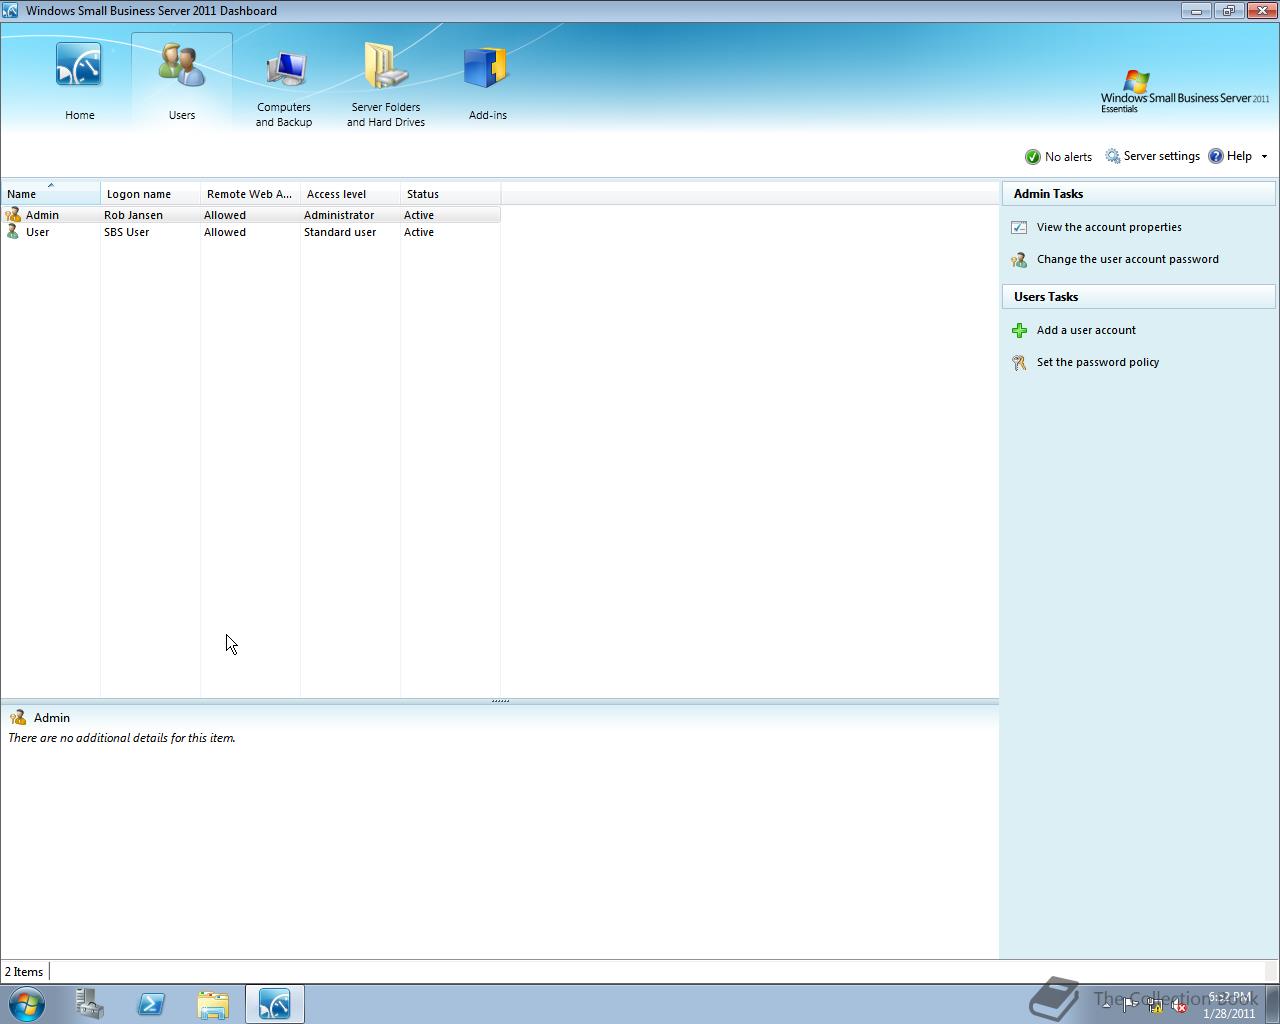Viewport: 1280px width, 1024px height.
Task: Click Allowed cell in Admin row
Action: coord(225,215)
